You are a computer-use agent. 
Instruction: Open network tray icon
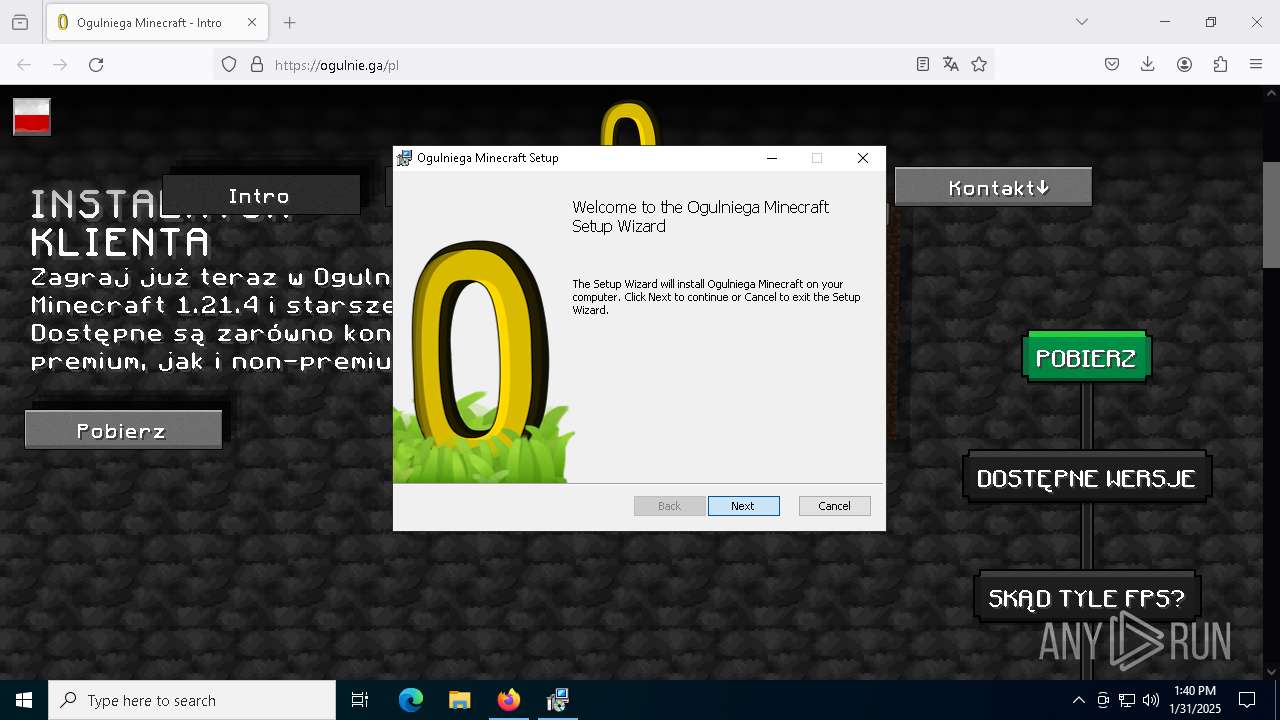[x=1127, y=700]
